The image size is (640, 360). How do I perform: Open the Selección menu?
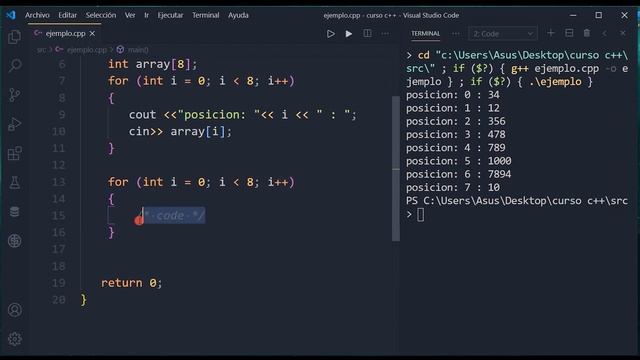[101, 15]
